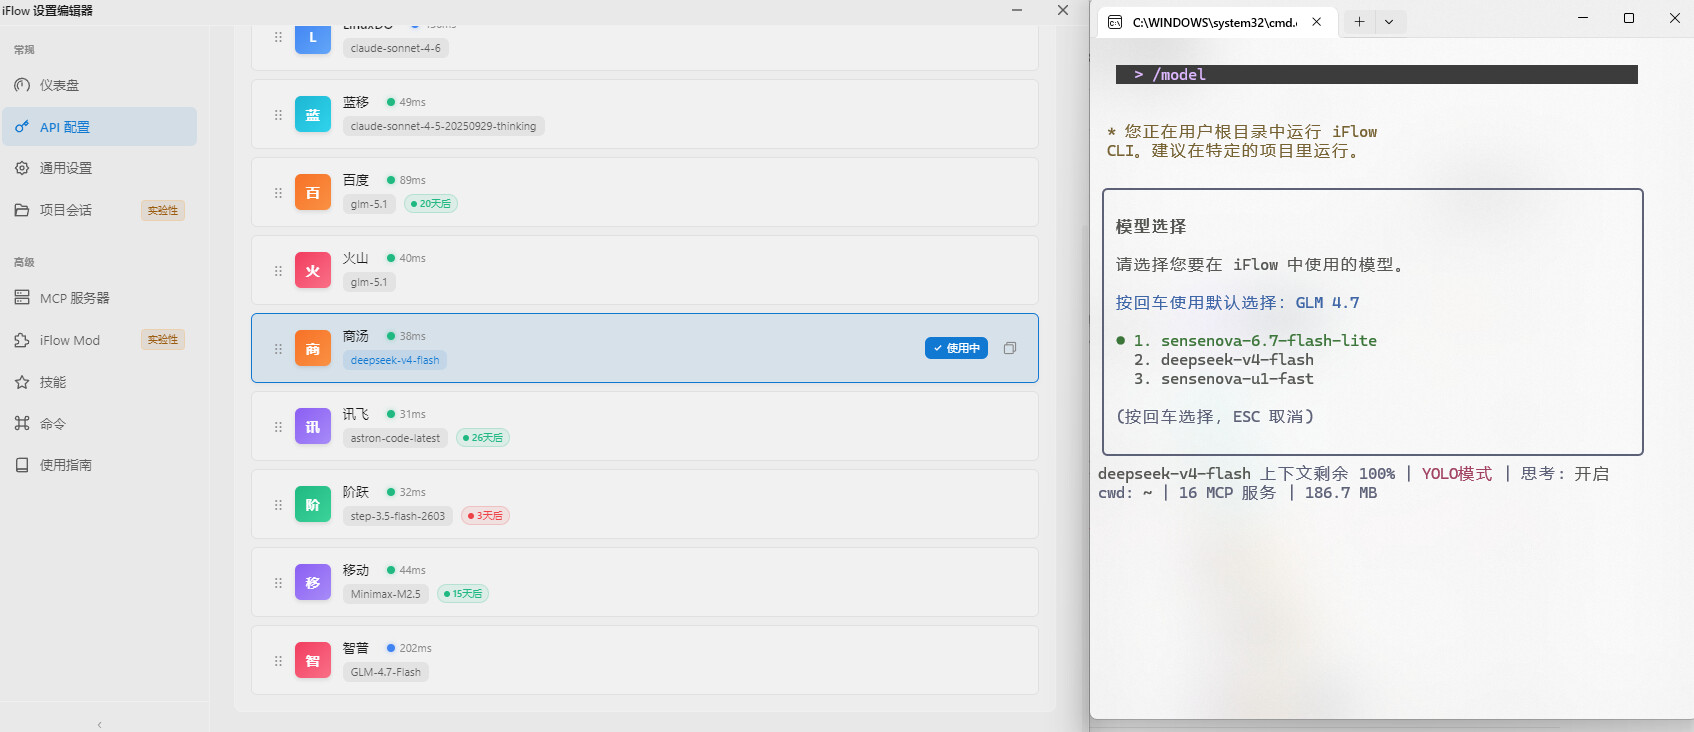Click the purple 移动 provider avatar
The height and width of the screenshot is (732, 1694).
[313, 583]
